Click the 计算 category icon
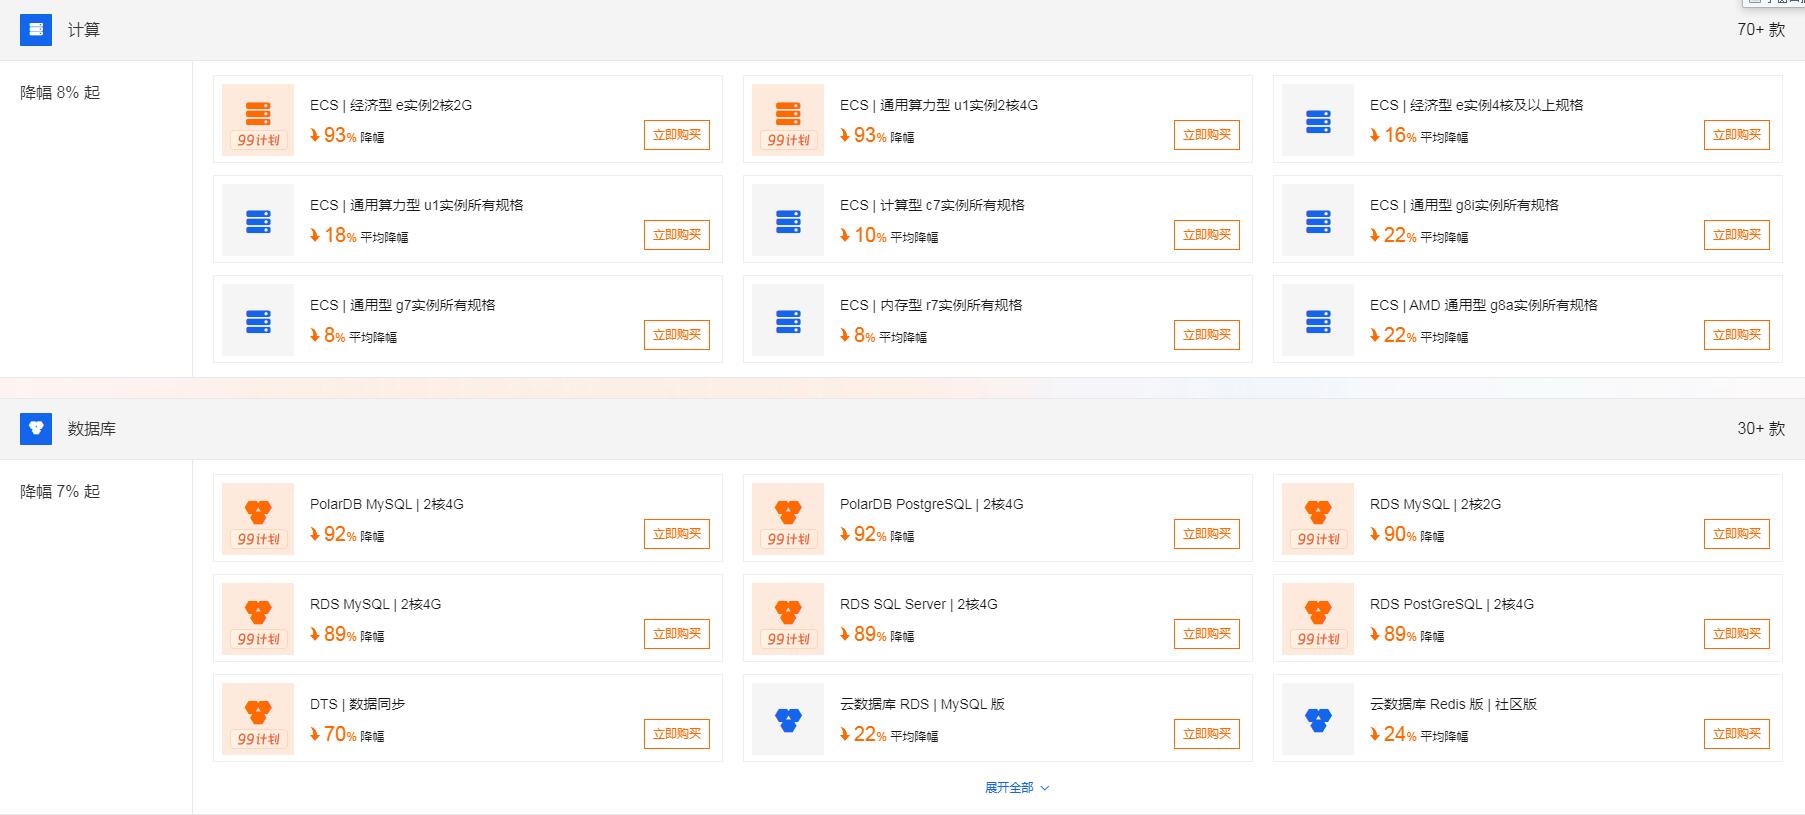Viewport: 1805px width, 815px height. pyautogui.click(x=36, y=30)
